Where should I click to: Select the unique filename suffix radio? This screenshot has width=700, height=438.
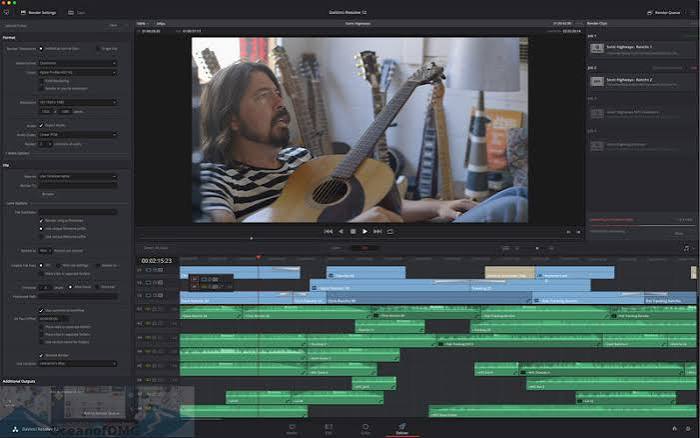[42, 237]
